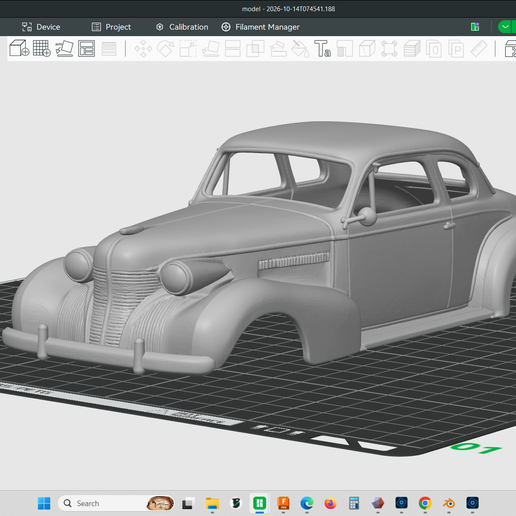
Task: Select the car body model on plate
Action: click(260, 247)
